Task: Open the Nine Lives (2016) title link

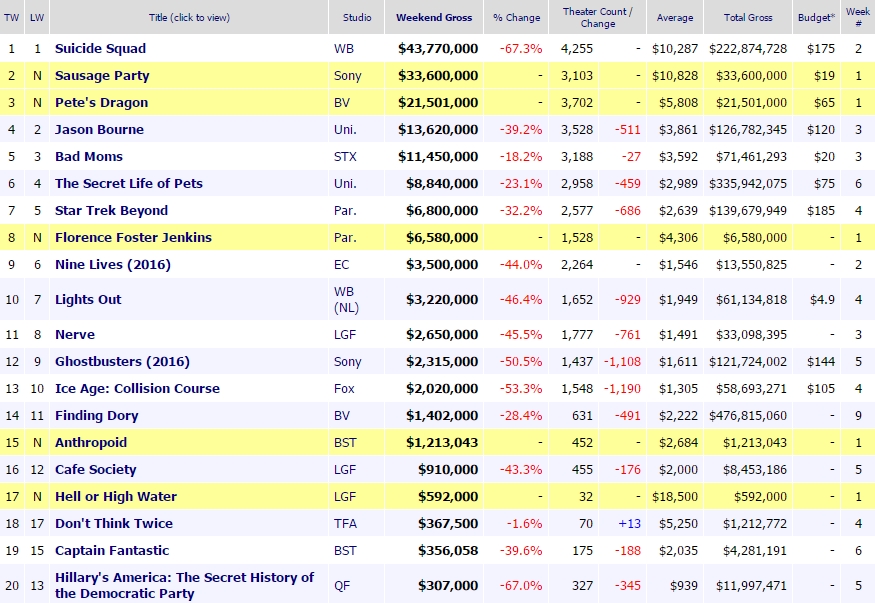Action: click(x=113, y=264)
